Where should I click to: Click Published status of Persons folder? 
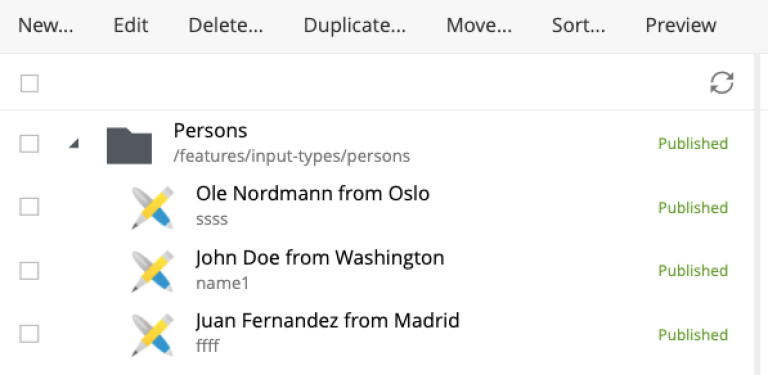pyautogui.click(x=693, y=144)
